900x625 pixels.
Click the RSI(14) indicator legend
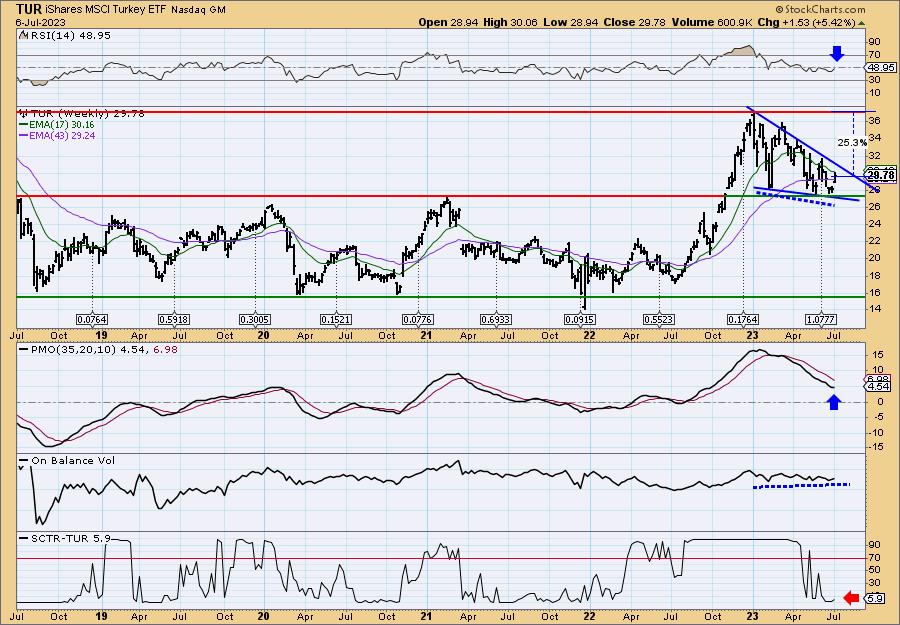pyautogui.click(x=65, y=36)
